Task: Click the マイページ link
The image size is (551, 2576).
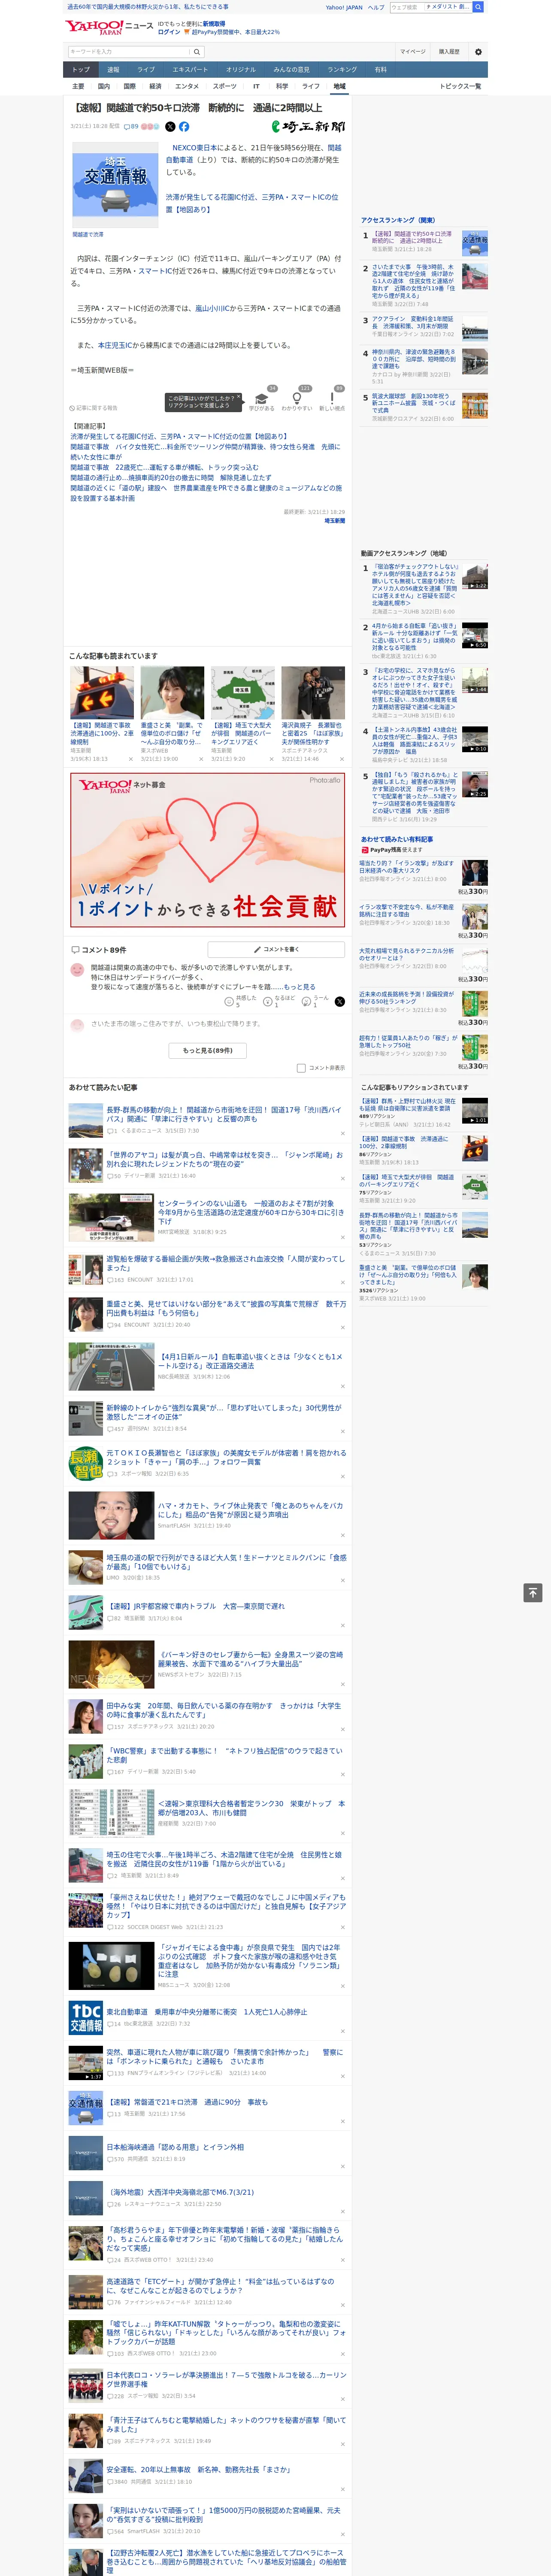Action: point(412,52)
